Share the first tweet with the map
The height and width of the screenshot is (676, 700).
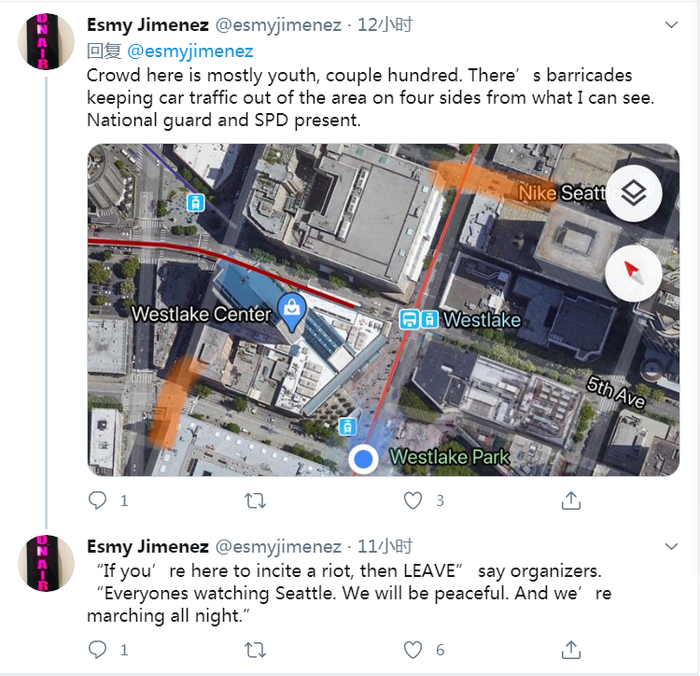(571, 500)
